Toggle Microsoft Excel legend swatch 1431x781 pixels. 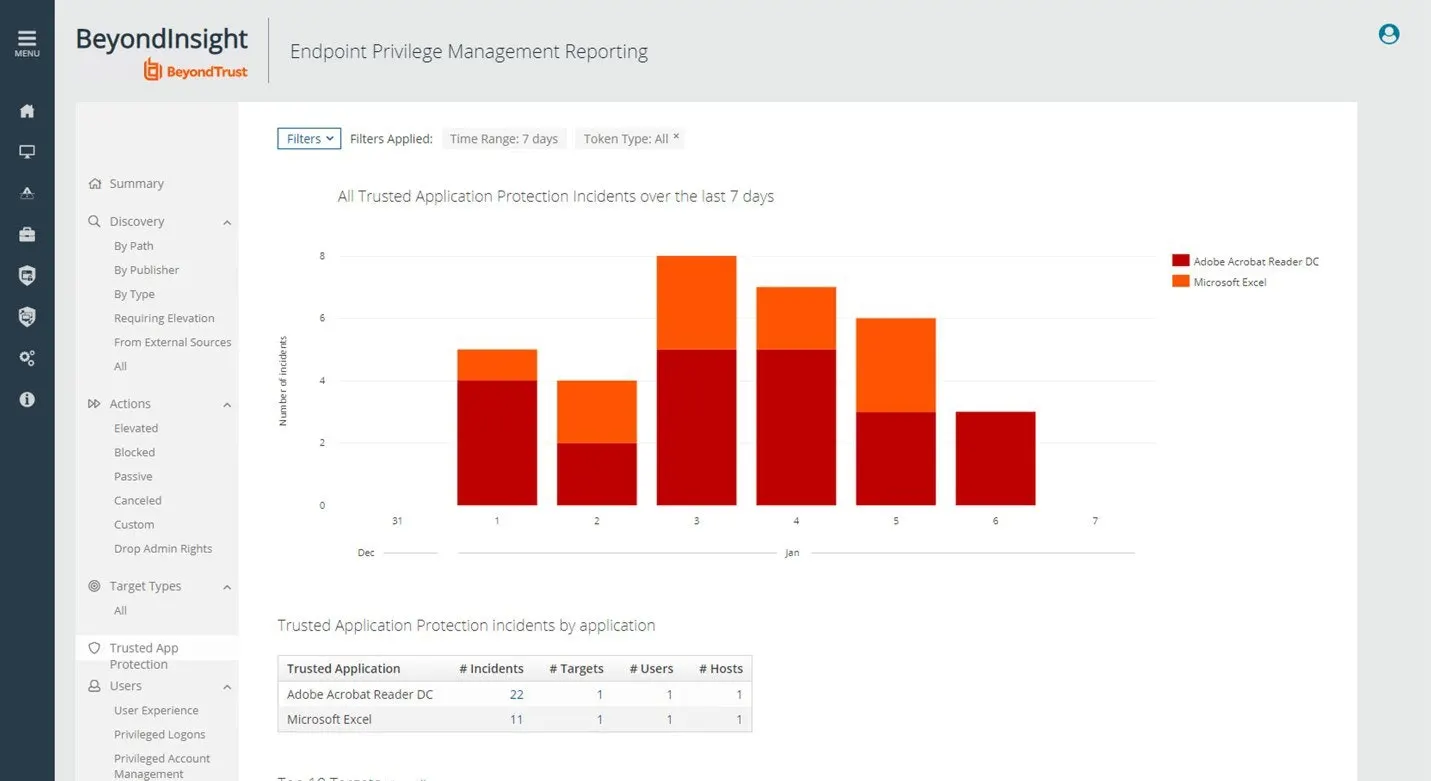point(1180,282)
